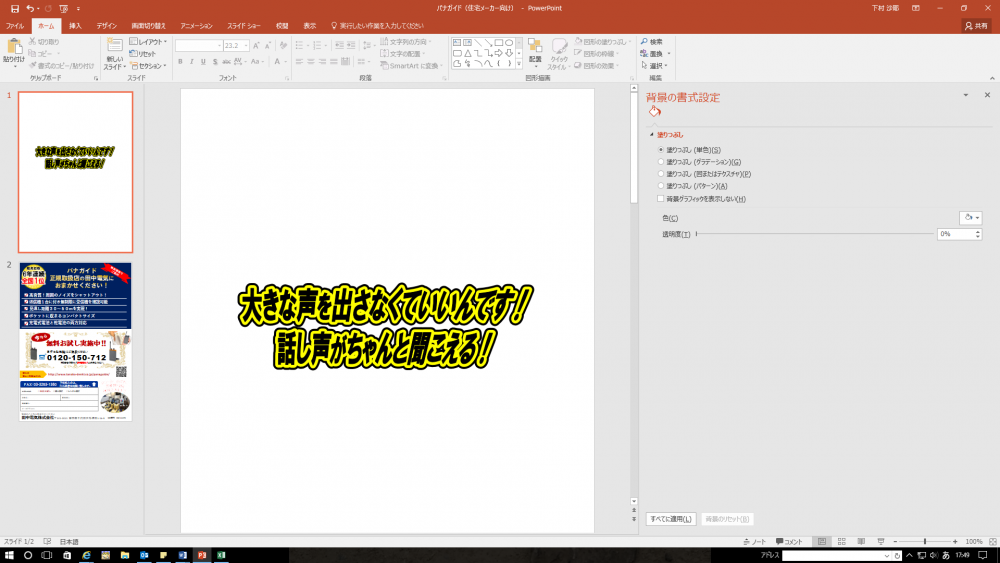Select the pattern fill (パターン) radio button

(661, 186)
